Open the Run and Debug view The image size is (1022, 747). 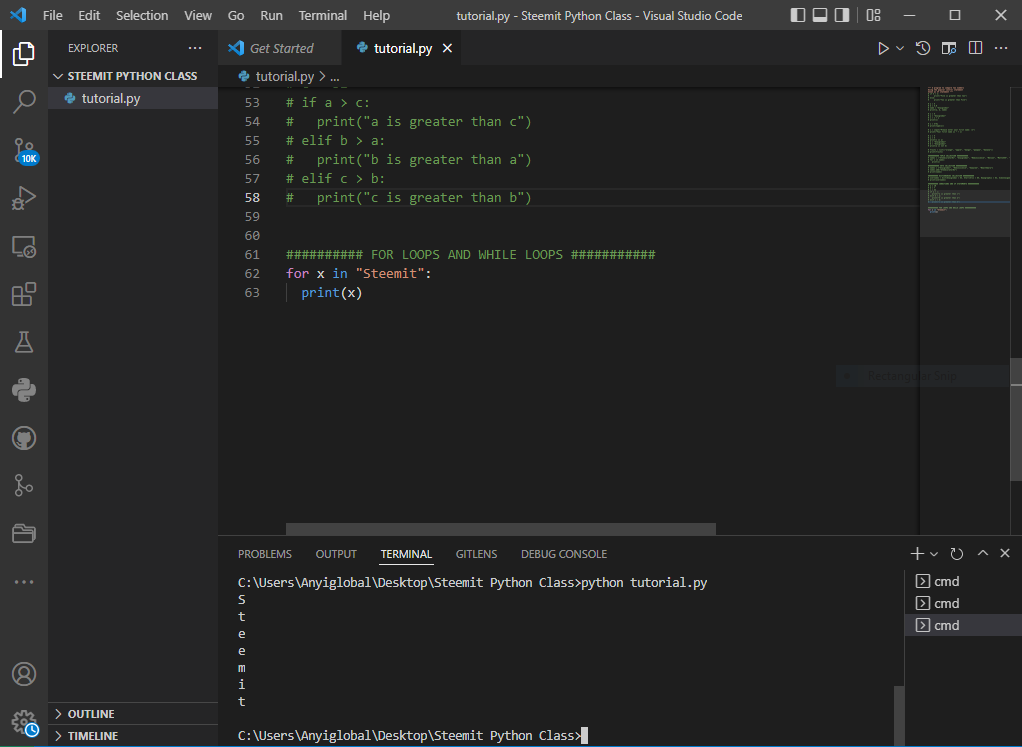tap(24, 198)
